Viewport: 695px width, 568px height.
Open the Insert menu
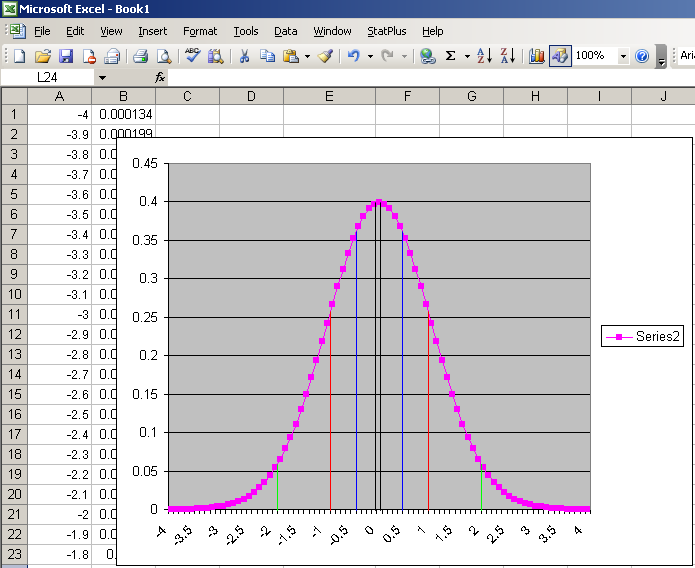coord(152,31)
